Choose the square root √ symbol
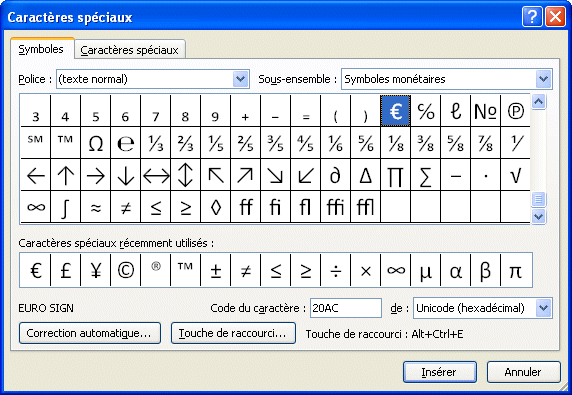Viewport: 572px width, 395px height. (x=515, y=175)
